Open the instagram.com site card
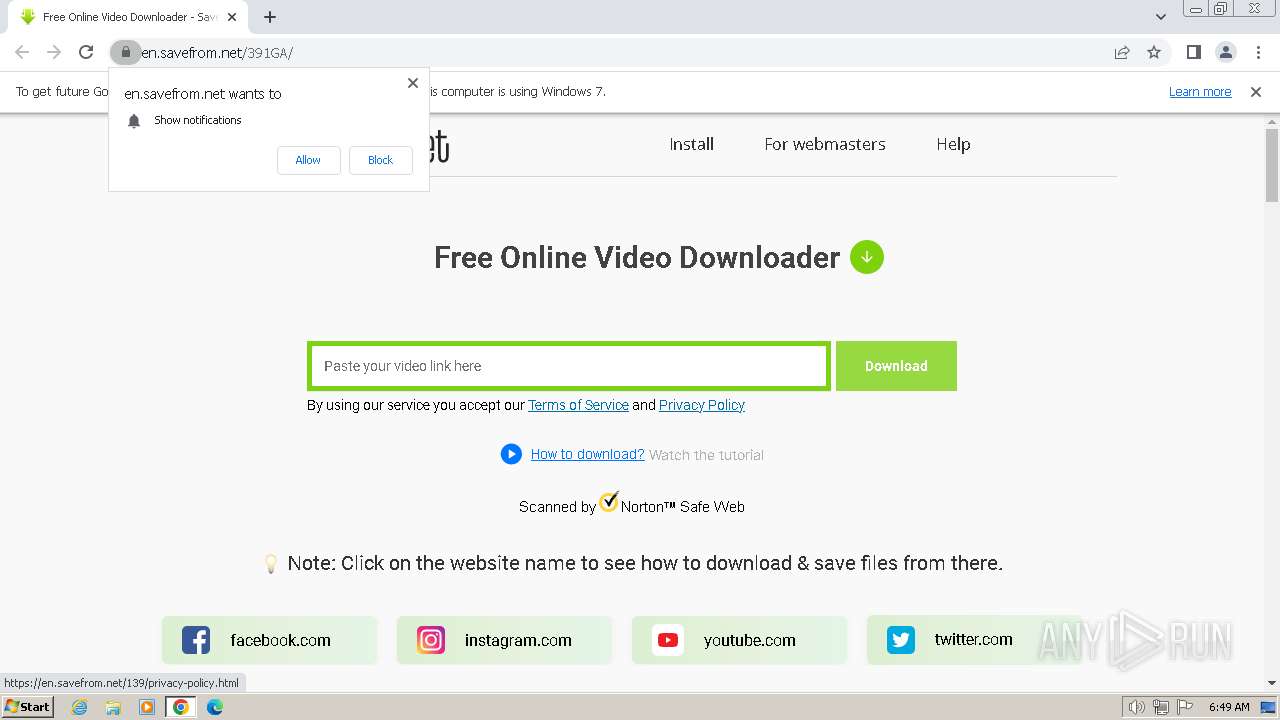This screenshot has height=720, width=1280. coord(504,640)
